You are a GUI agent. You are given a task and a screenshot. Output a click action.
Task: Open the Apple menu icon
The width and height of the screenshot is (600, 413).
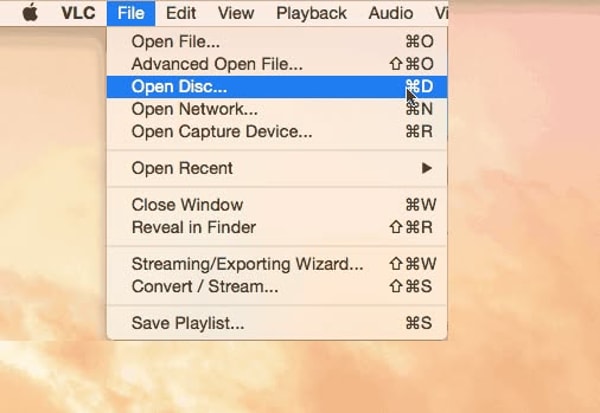tap(30, 13)
